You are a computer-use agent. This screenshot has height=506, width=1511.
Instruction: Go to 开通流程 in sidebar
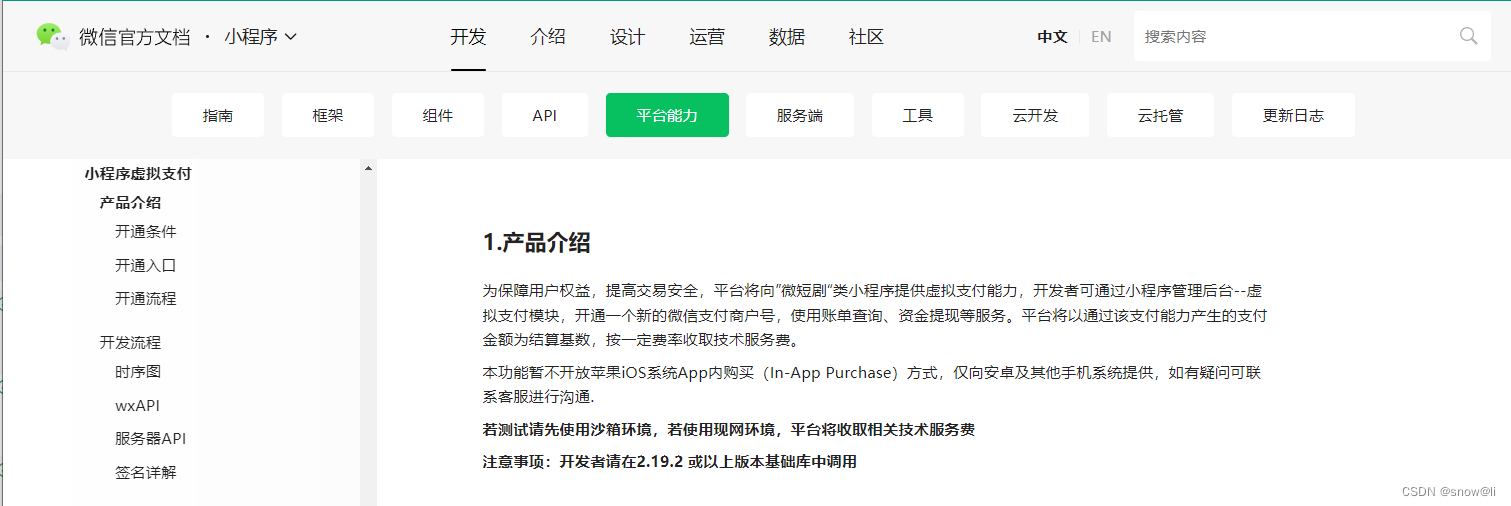146,298
